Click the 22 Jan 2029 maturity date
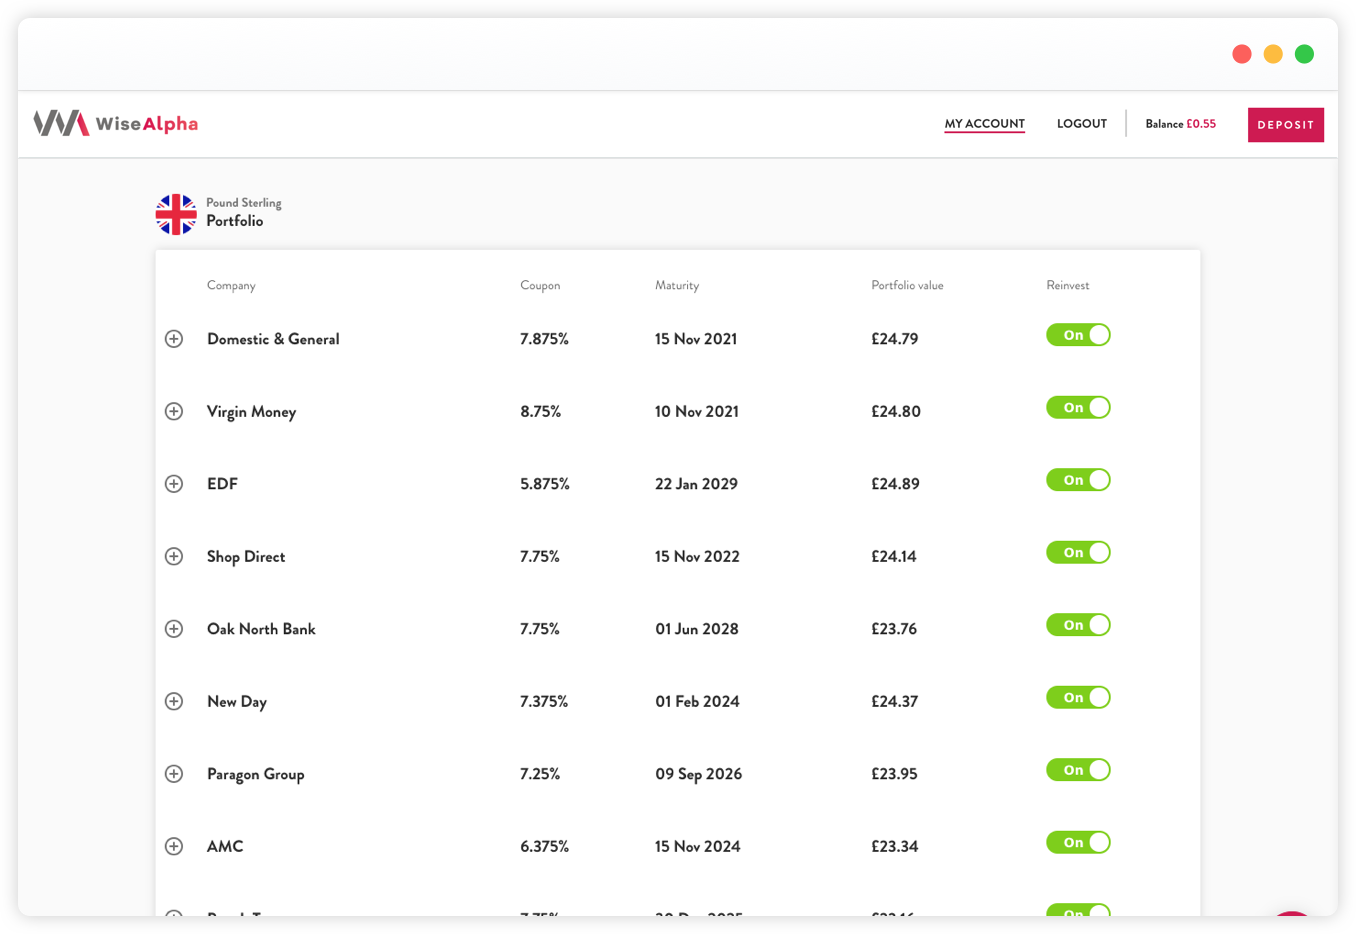This screenshot has height=934, width=1356. (x=696, y=484)
